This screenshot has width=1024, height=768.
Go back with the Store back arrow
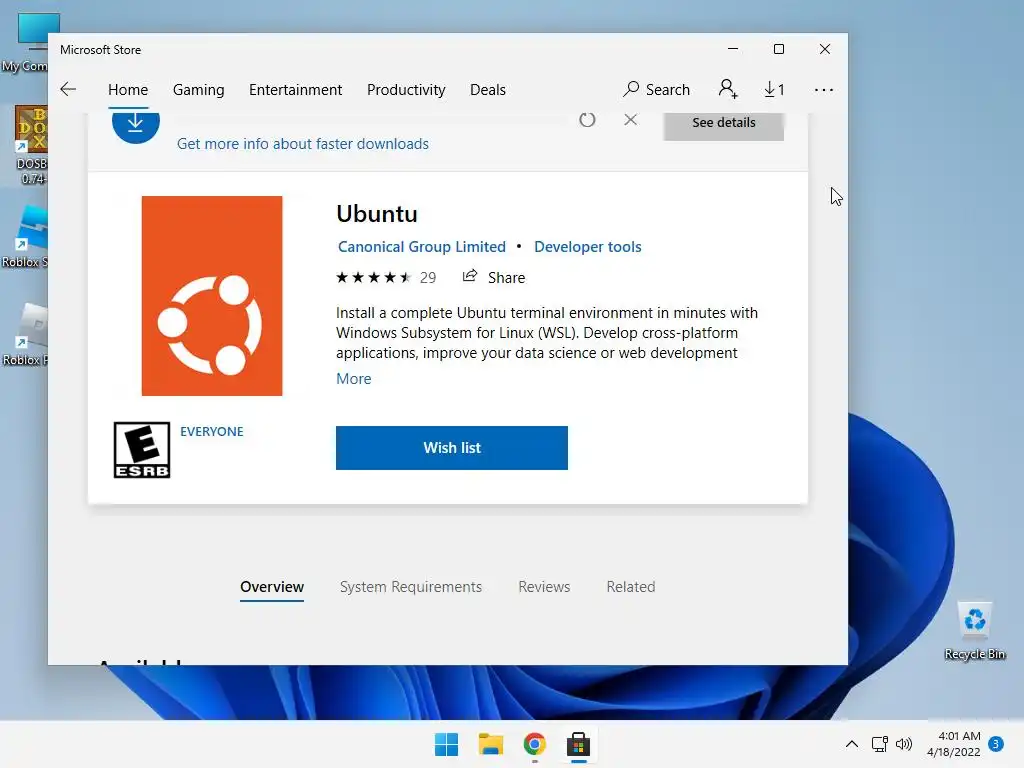pos(68,89)
